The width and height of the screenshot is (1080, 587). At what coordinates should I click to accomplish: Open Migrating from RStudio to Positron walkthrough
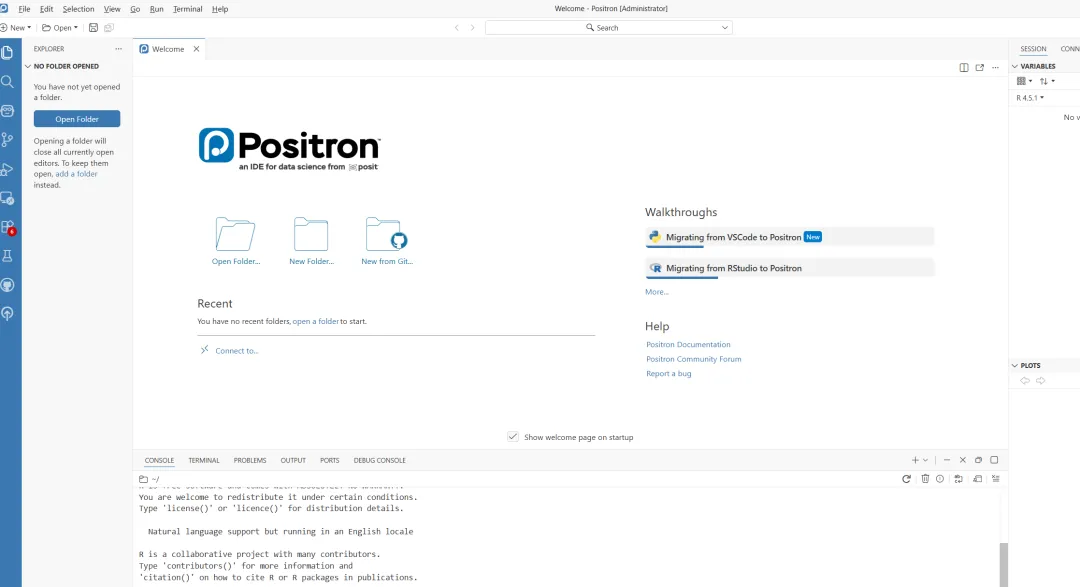coord(789,268)
